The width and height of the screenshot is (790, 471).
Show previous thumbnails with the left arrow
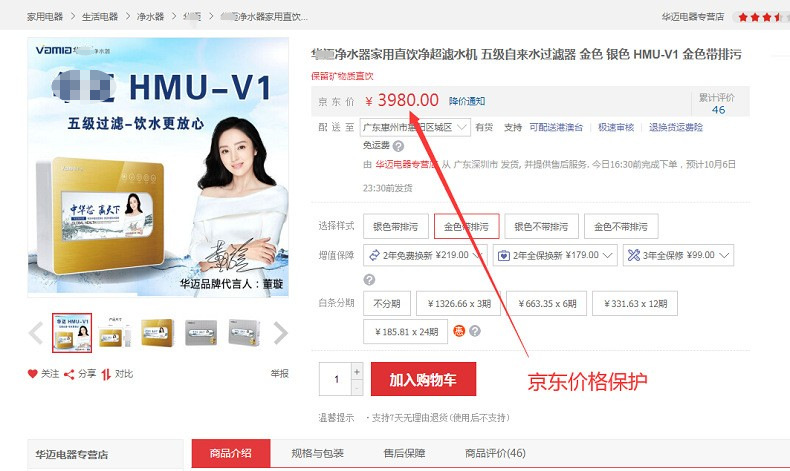tap(36, 333)
